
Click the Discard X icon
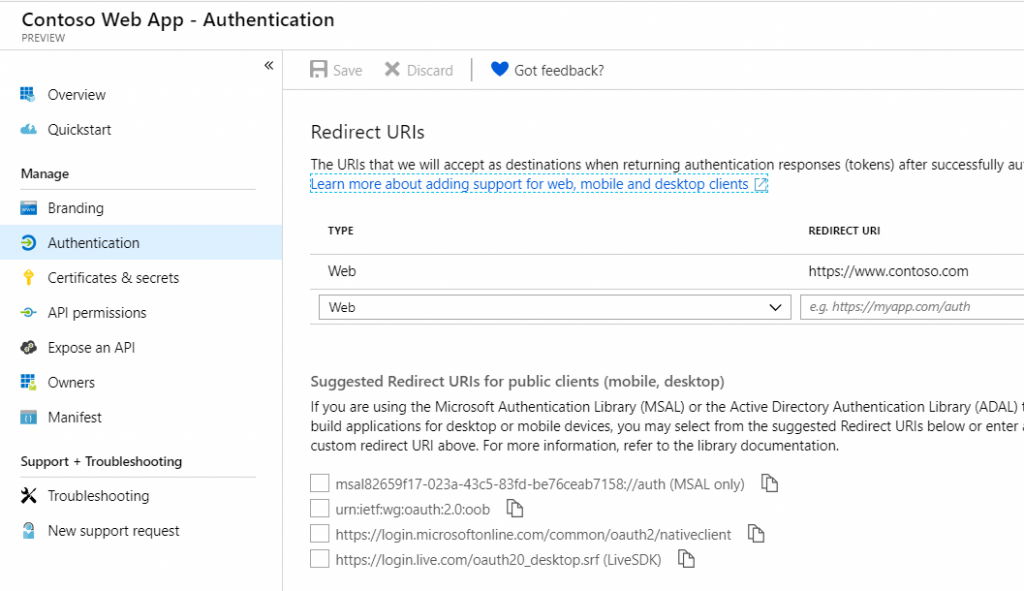(x=392, y=69)
